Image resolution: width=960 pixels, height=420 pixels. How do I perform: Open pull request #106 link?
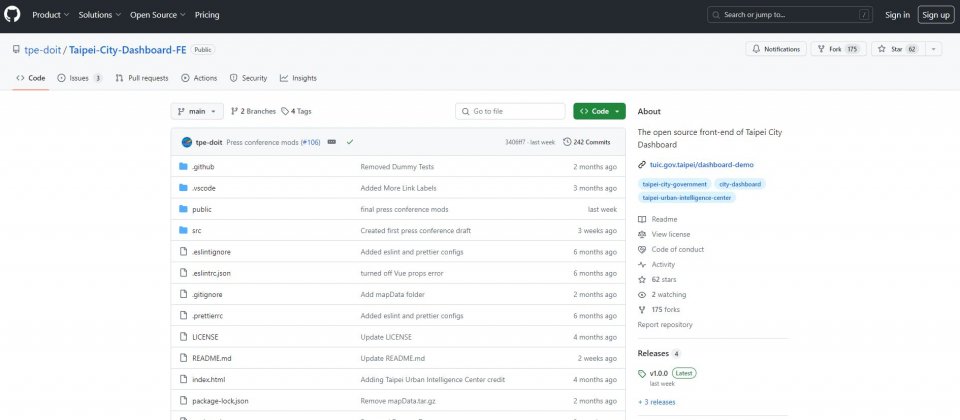pyautogui.click(x=310, y=142)
